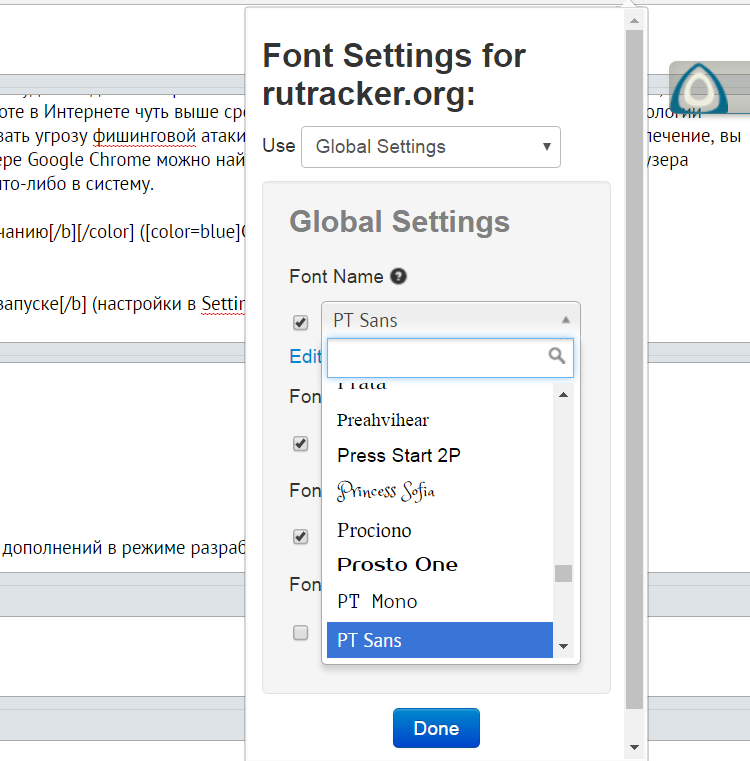
Task: Choose PT Mono from the list
Action: pos(440,601)
